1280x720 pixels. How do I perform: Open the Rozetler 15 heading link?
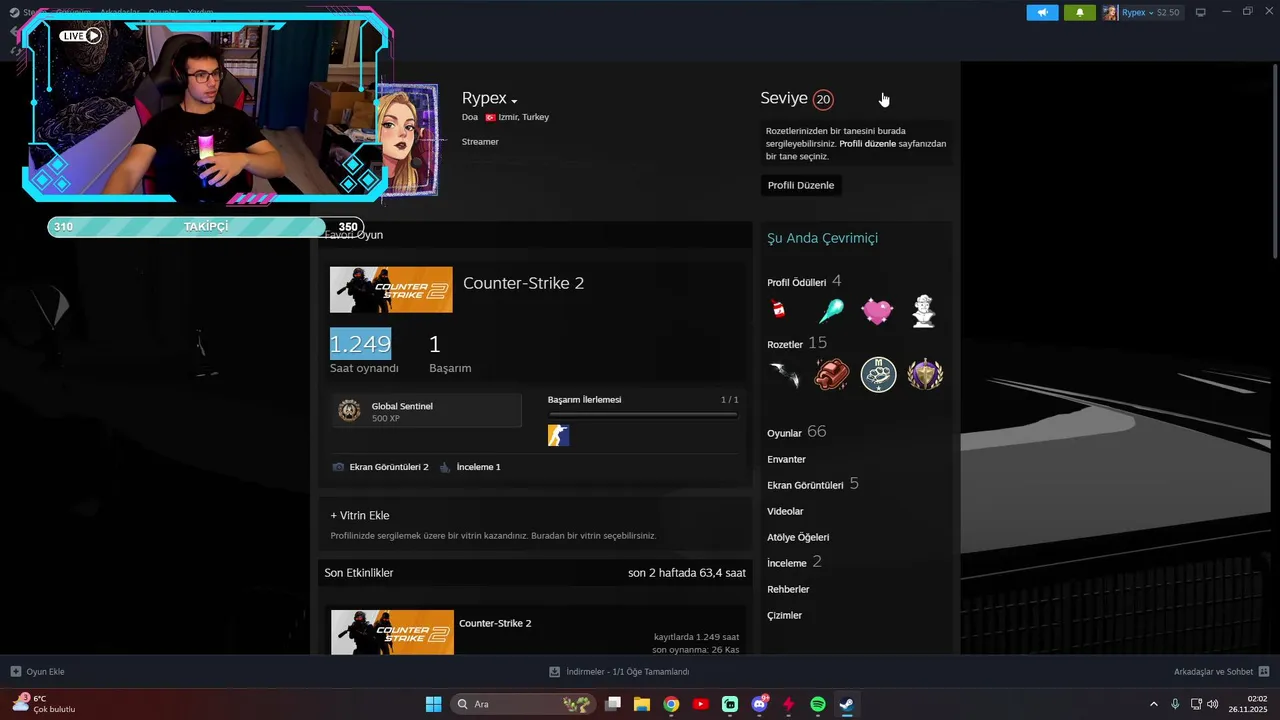(797, 343)
